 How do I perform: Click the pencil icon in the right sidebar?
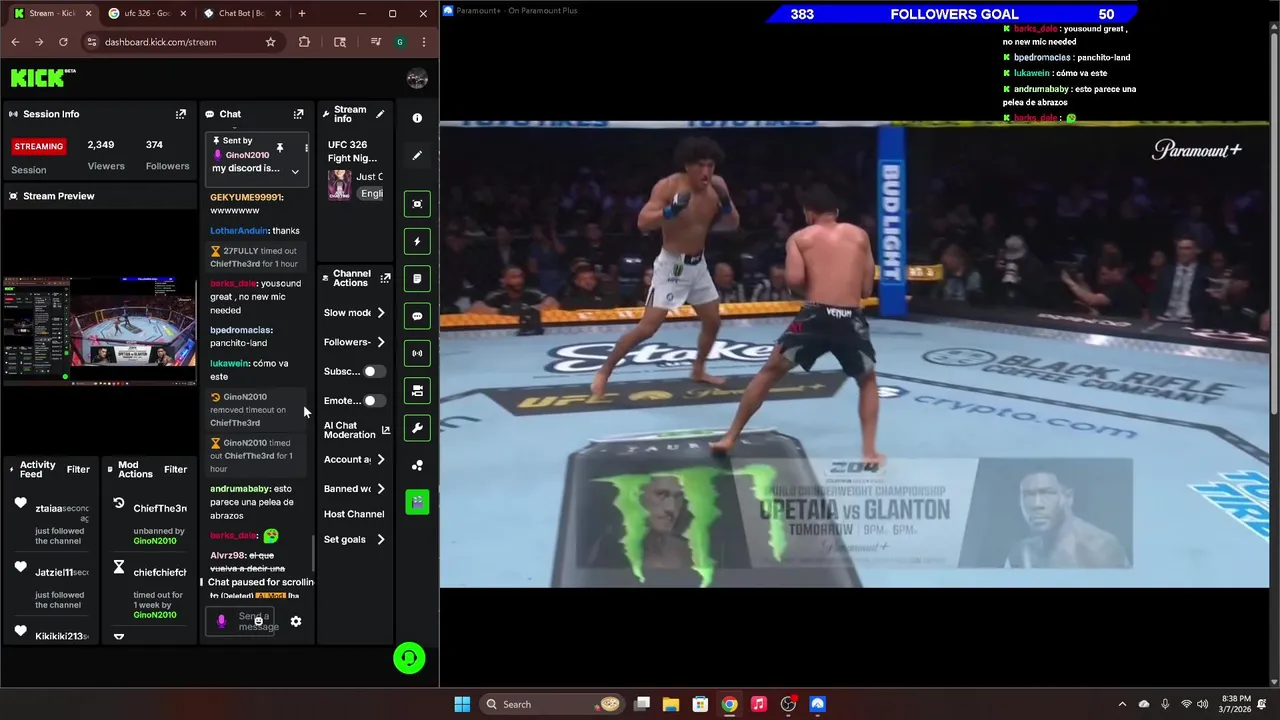tap(417, 155)
